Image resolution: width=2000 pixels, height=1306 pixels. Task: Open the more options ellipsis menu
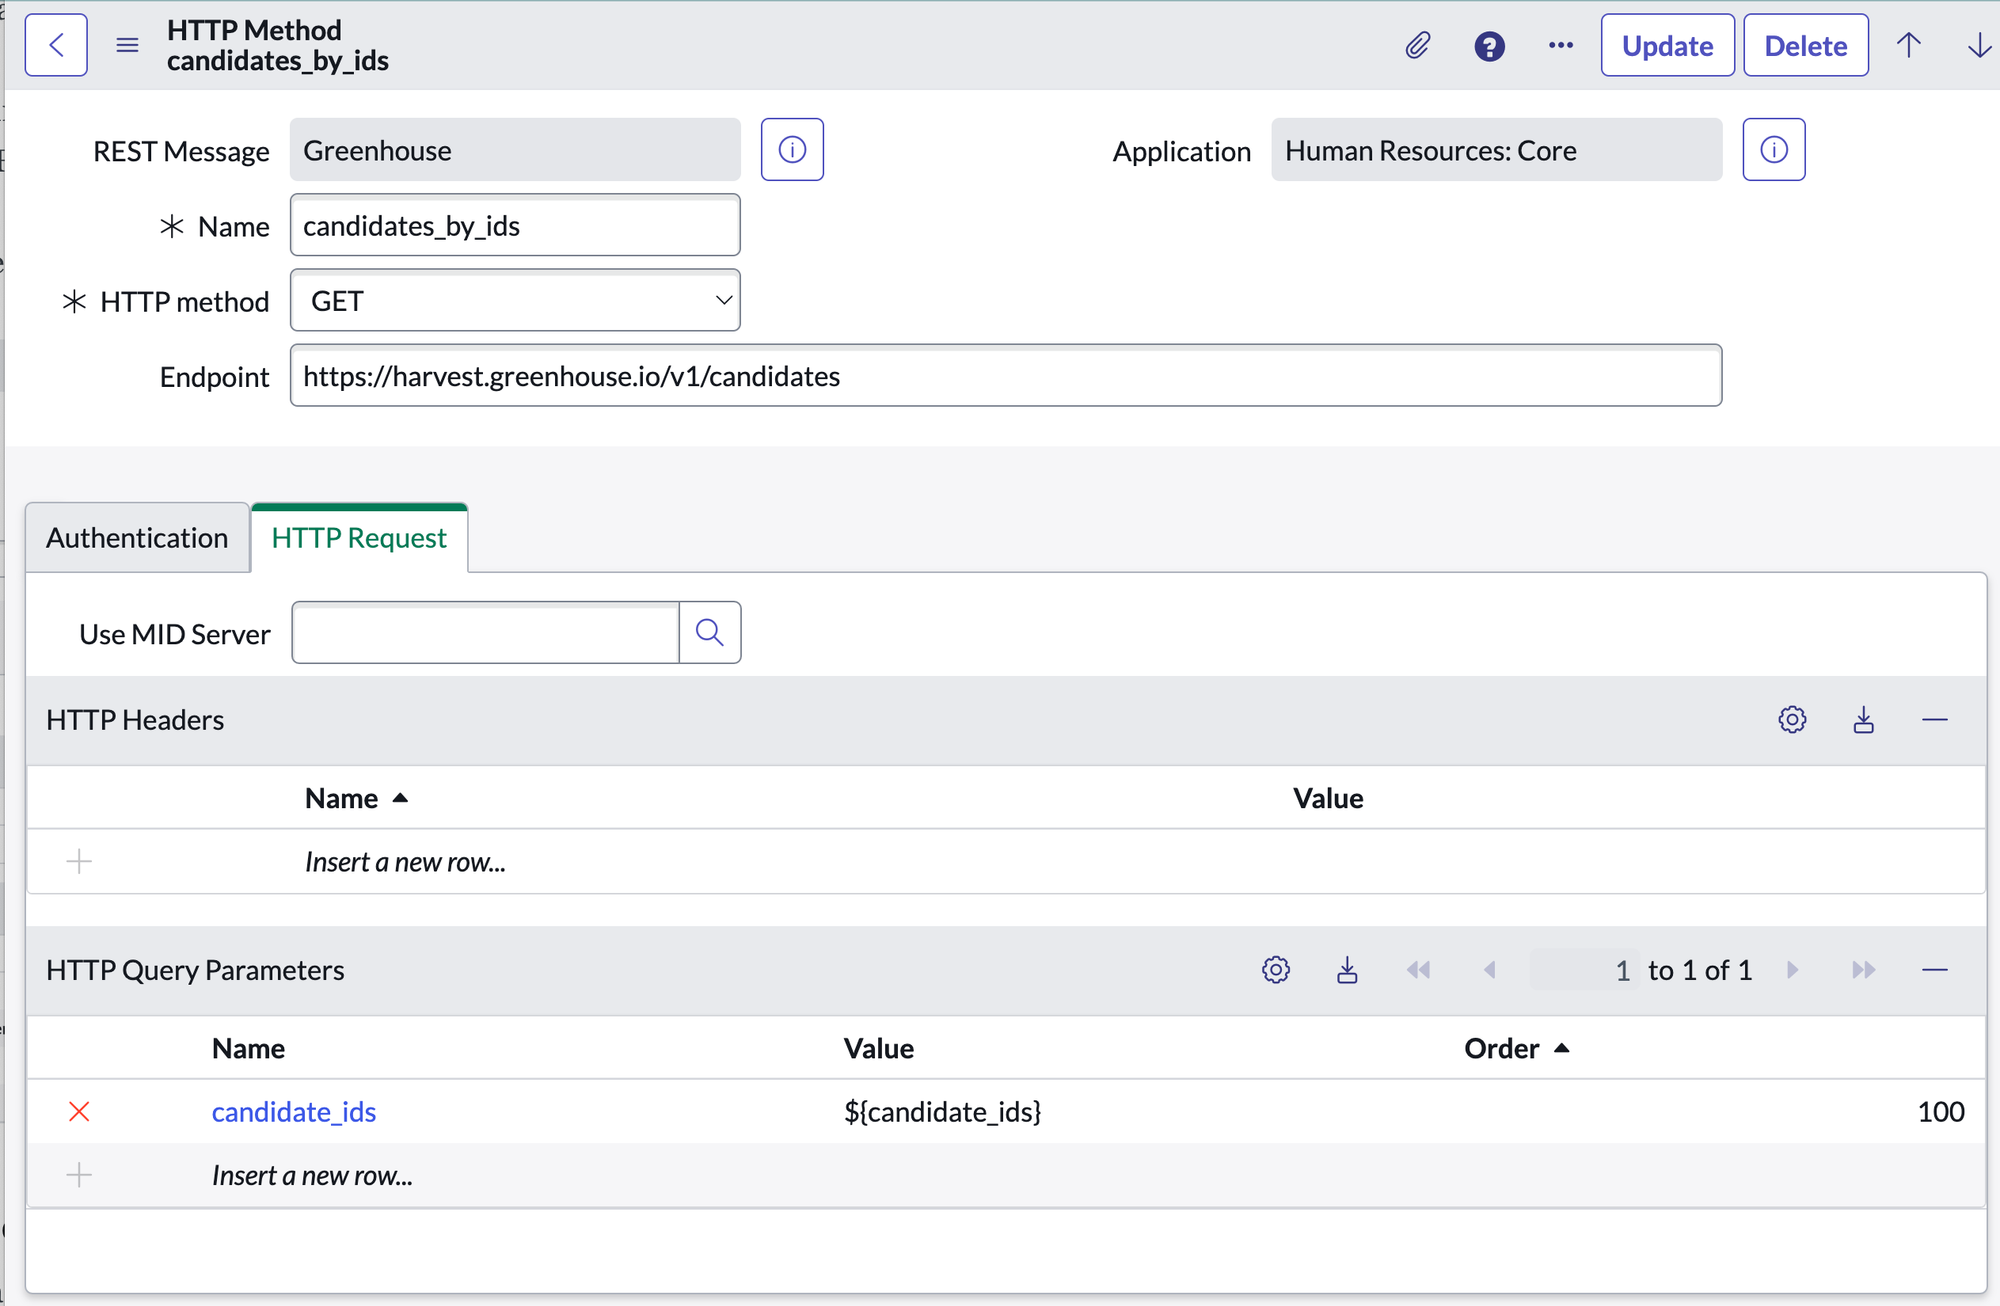pyautogui.click(x=1560, y=46)
